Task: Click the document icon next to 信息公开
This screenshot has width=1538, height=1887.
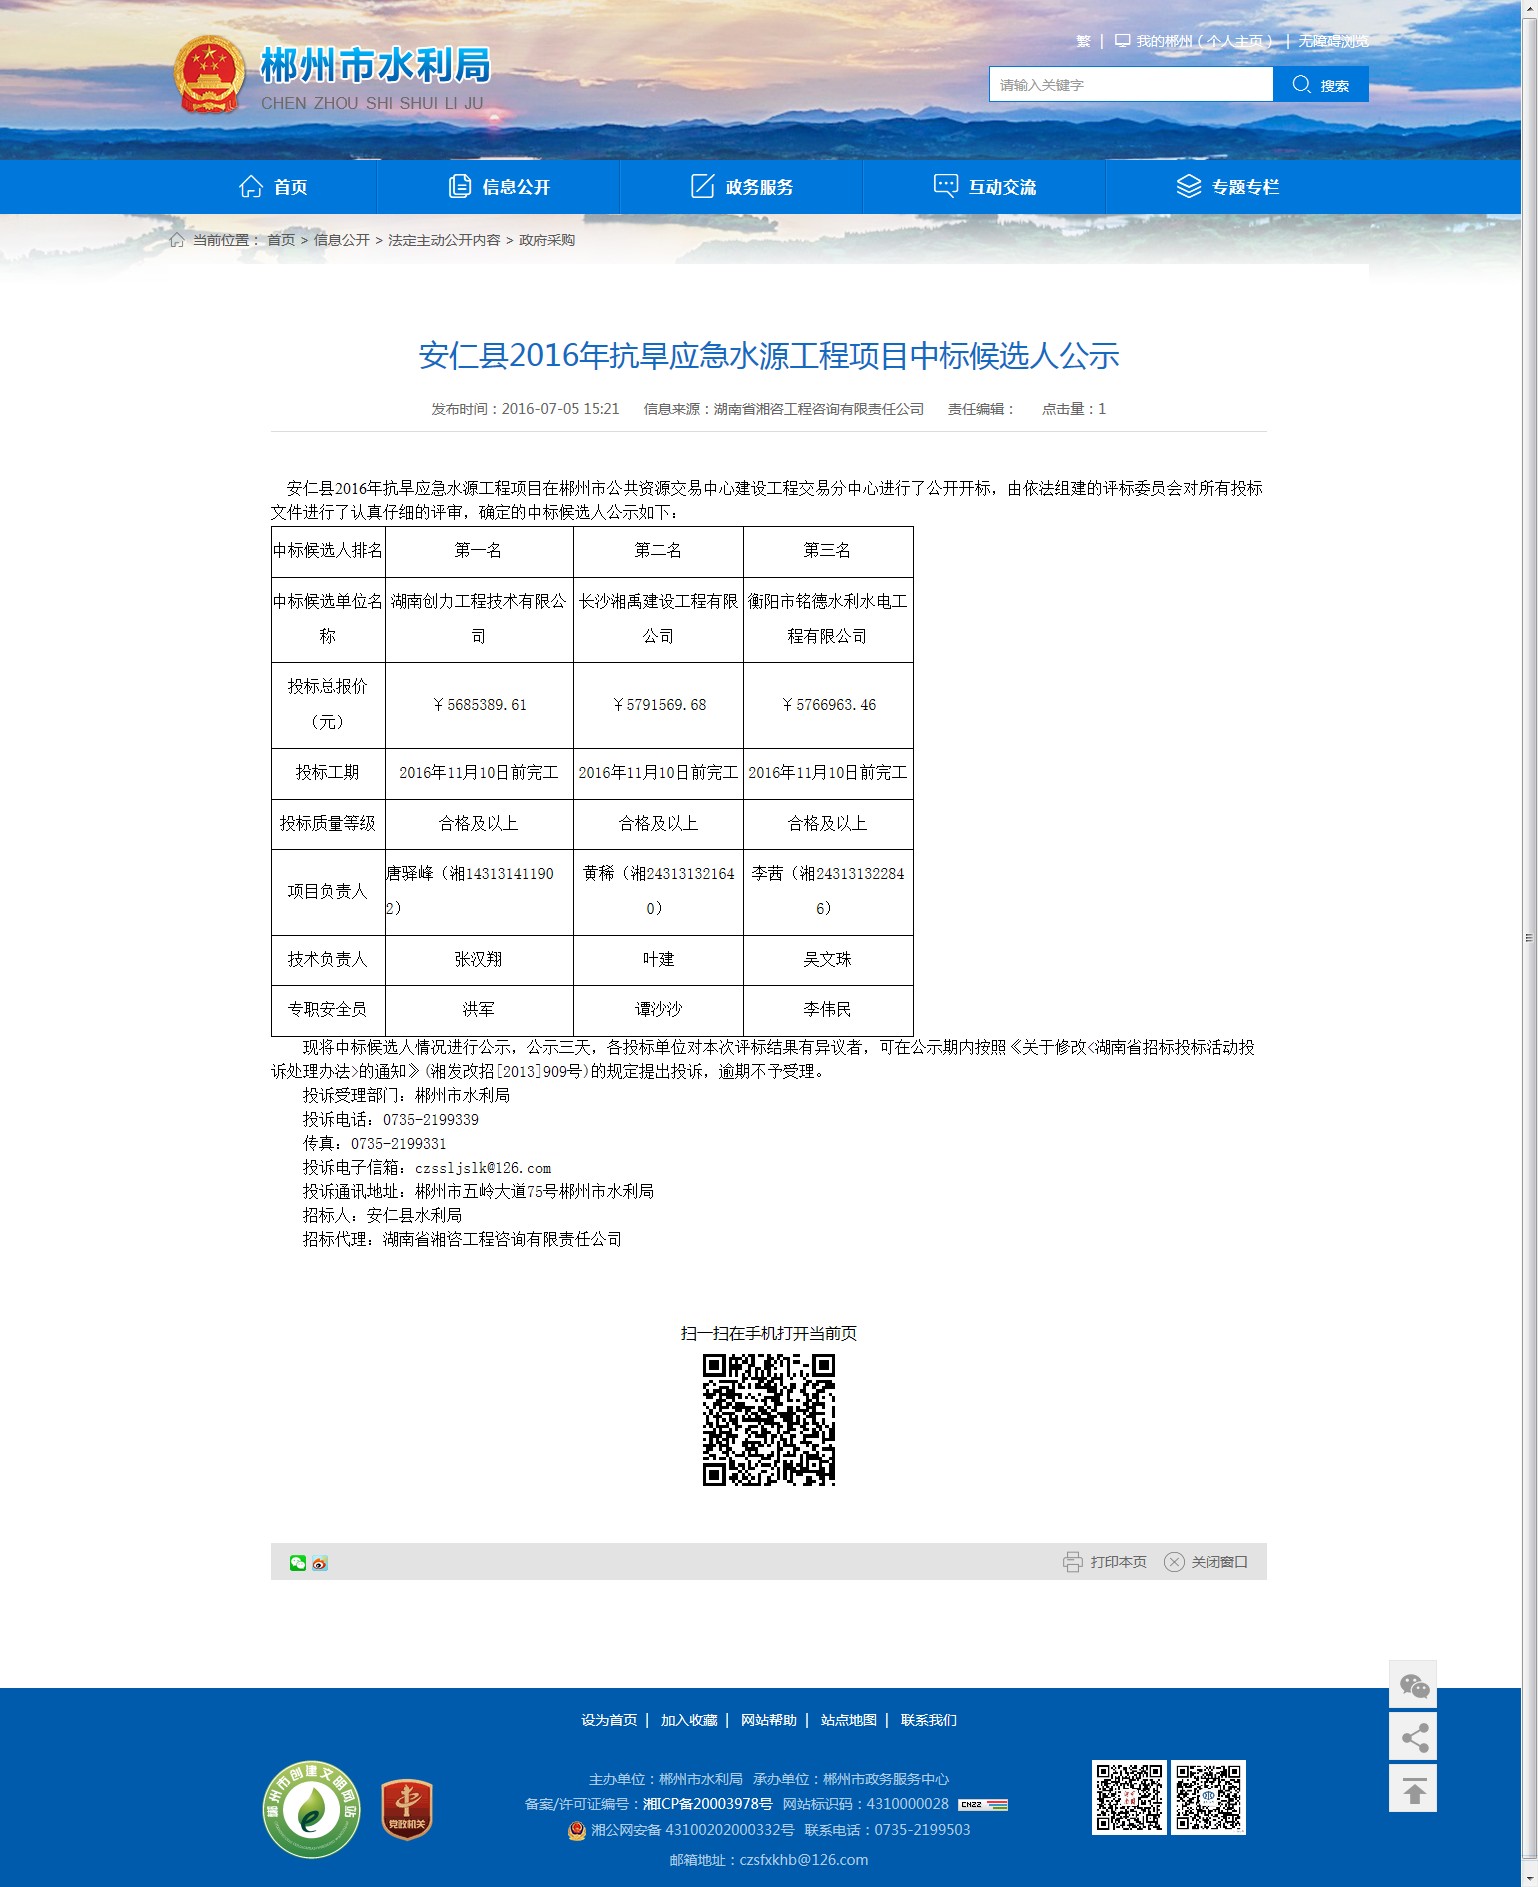Action: pyautogui.click(x=460, y=186)
